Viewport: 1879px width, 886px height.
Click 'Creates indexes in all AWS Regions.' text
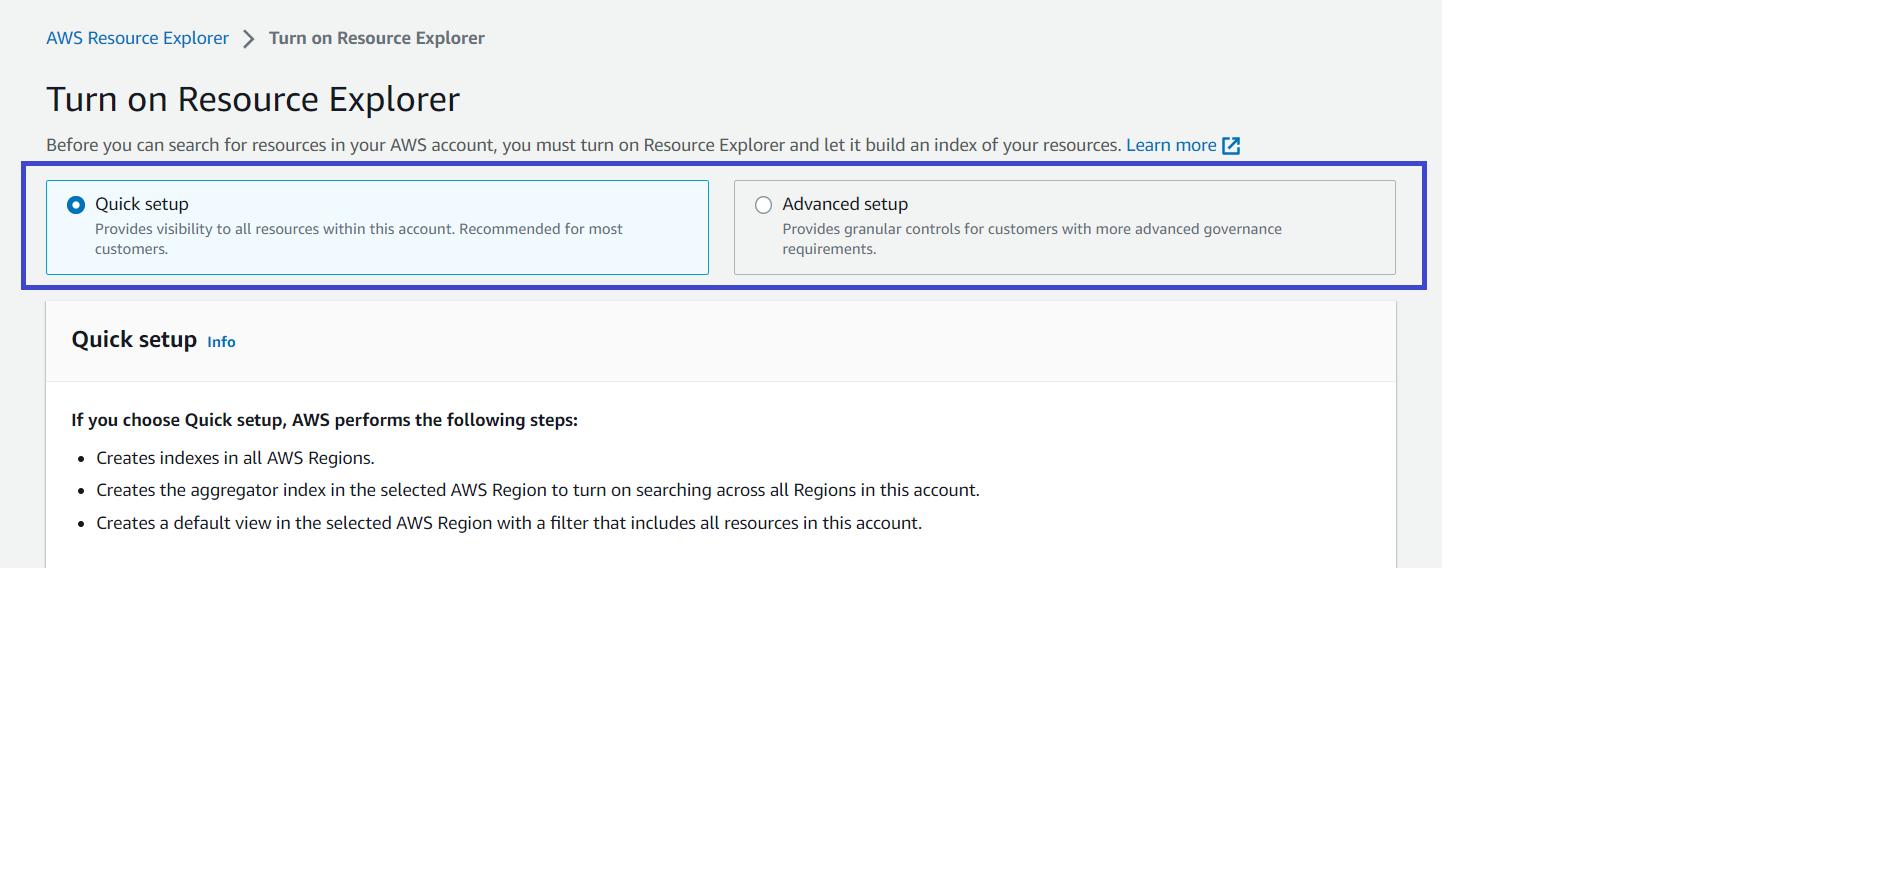coord(235,458)
